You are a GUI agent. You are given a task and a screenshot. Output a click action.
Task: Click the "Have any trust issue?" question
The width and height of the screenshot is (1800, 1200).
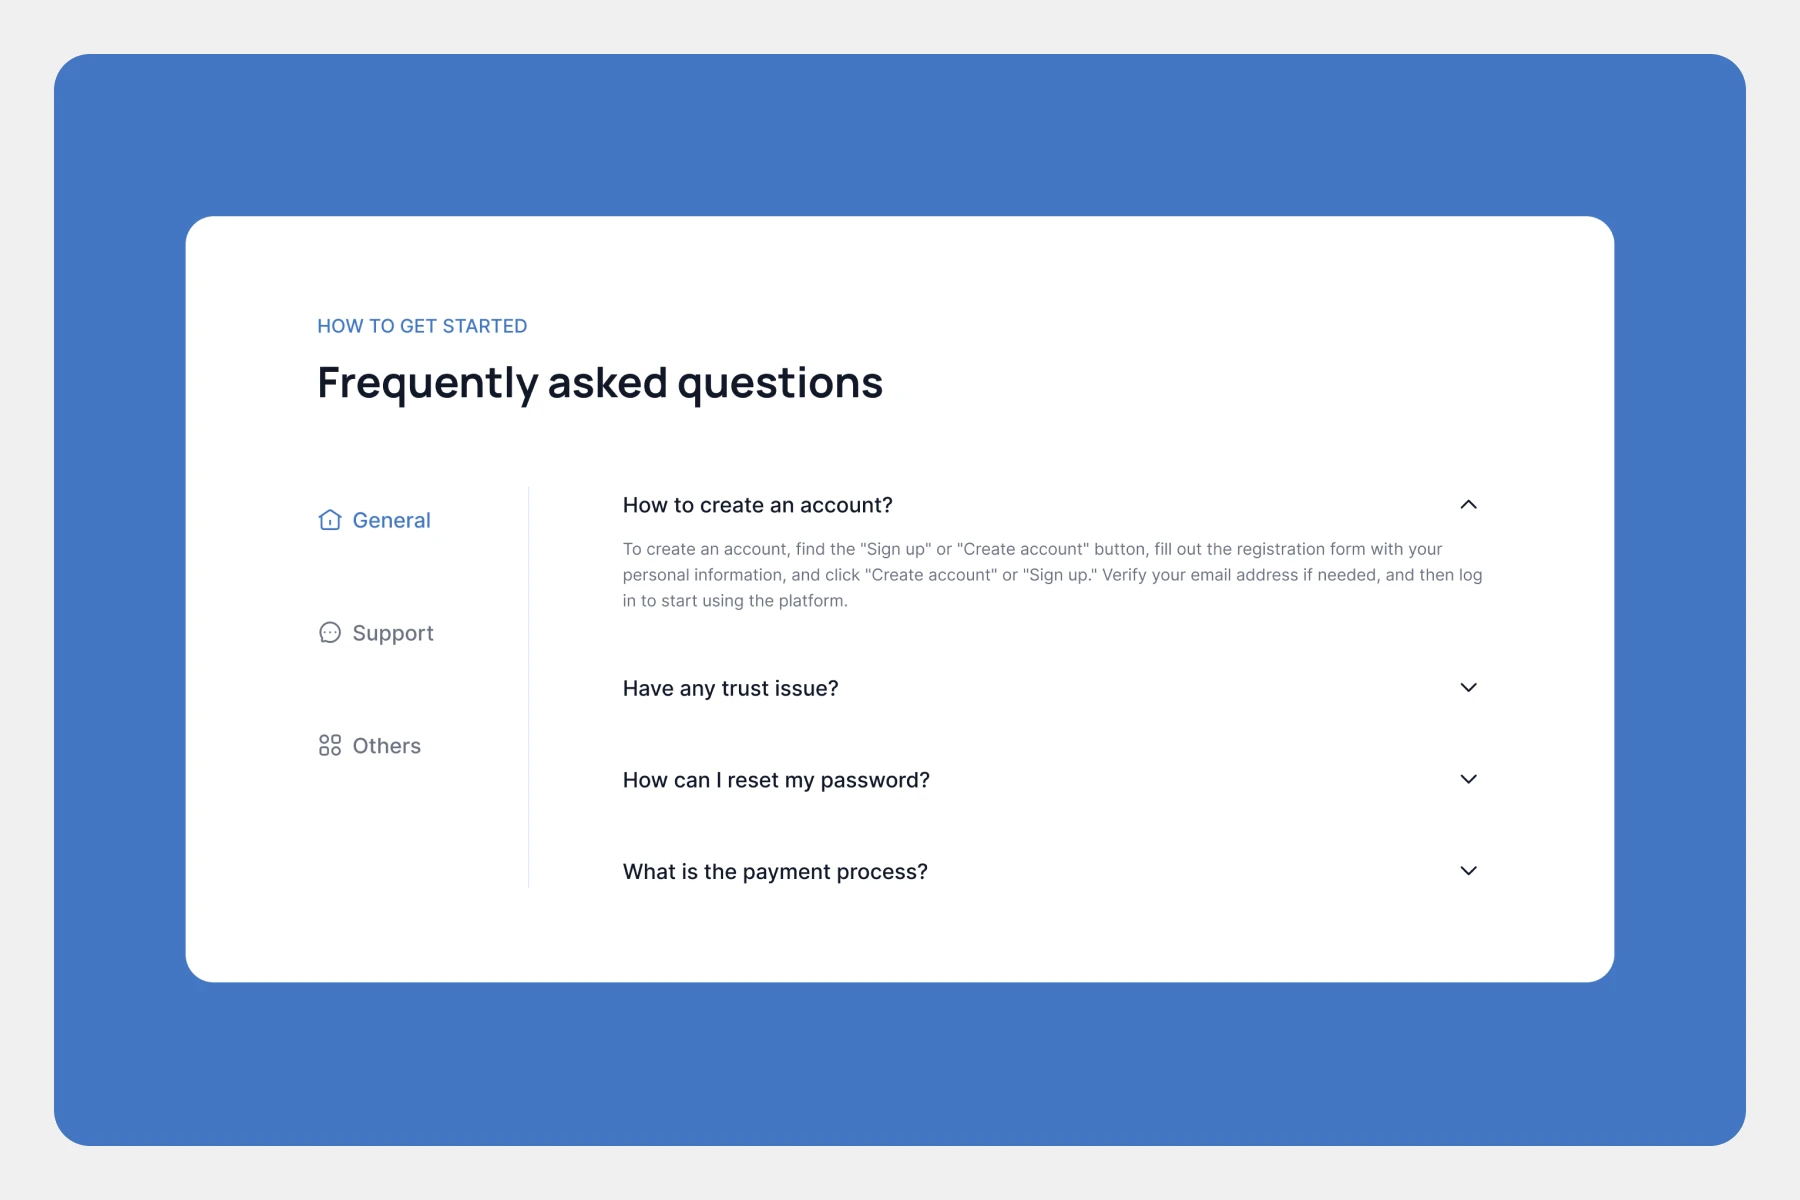click(x=730, y=688)
